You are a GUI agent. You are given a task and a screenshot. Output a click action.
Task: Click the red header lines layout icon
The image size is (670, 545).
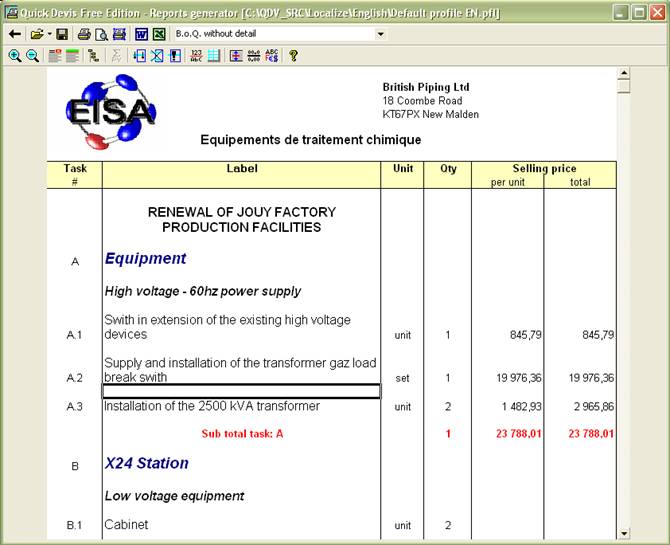pos(55,56)
